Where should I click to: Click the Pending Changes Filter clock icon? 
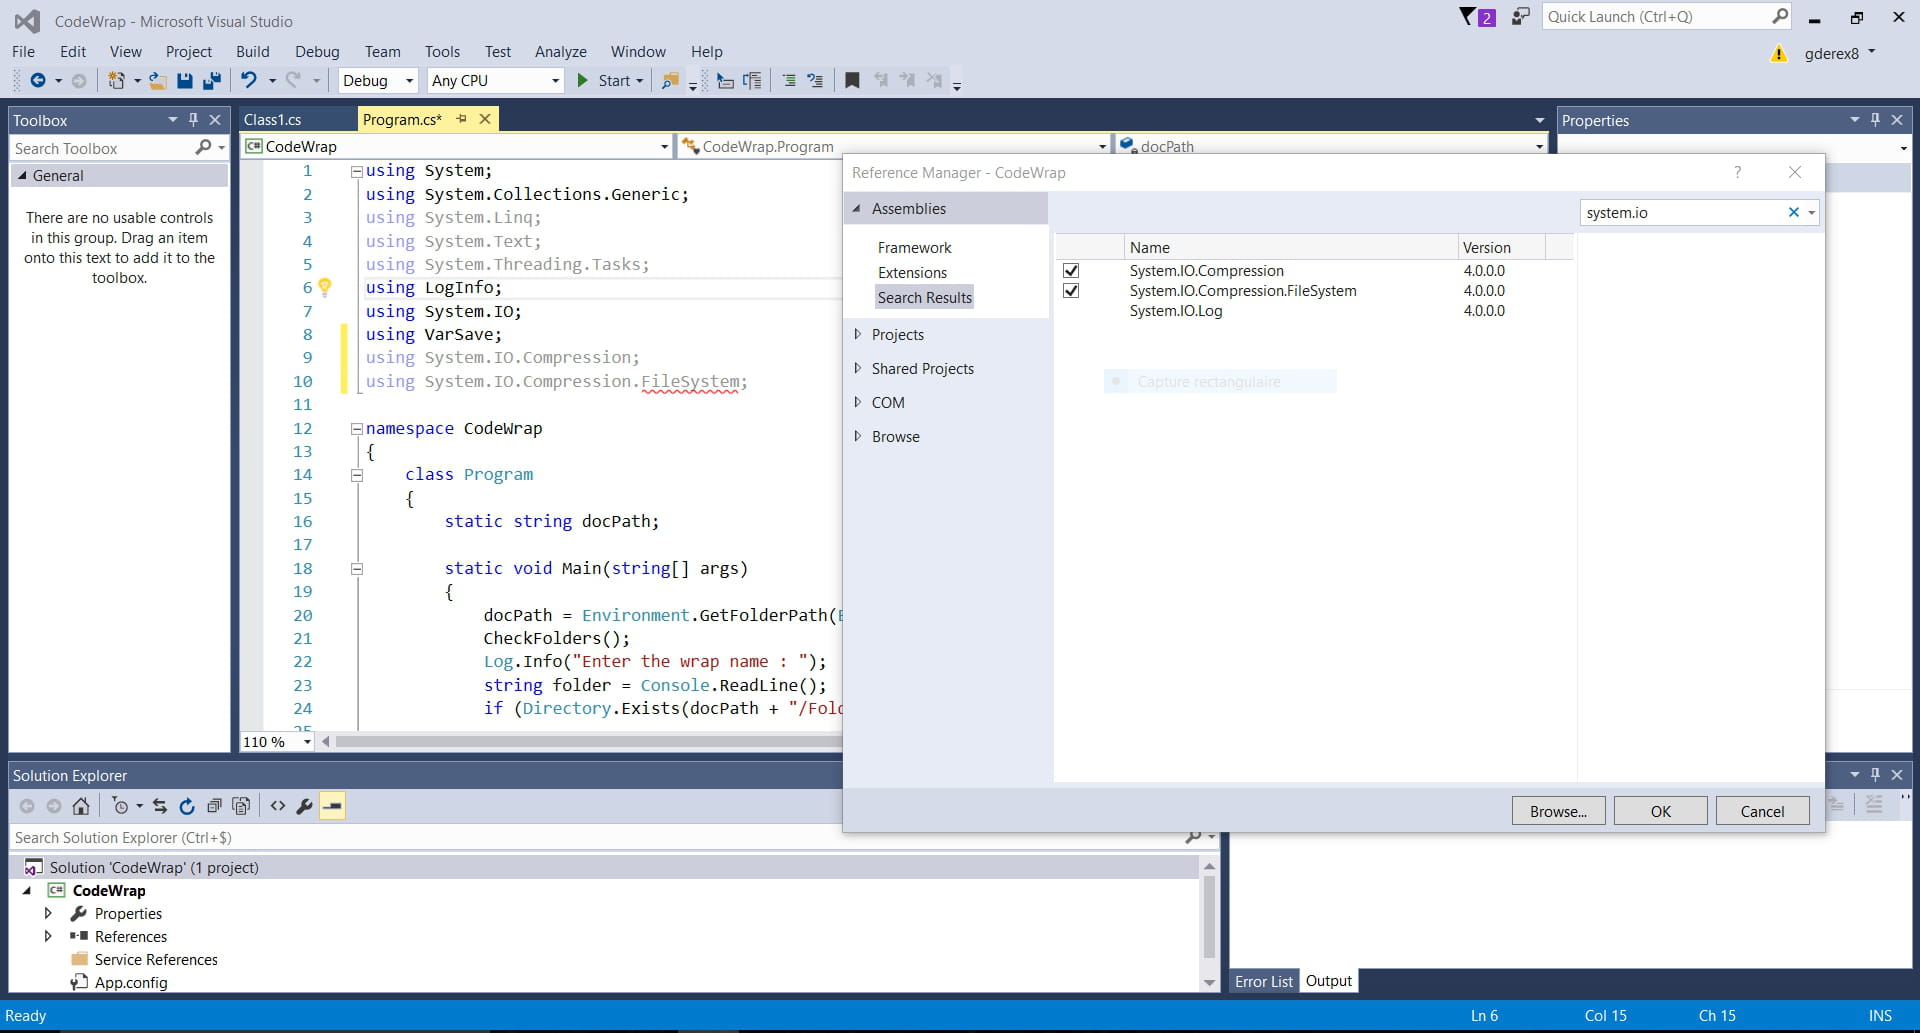tap(120, 806)
